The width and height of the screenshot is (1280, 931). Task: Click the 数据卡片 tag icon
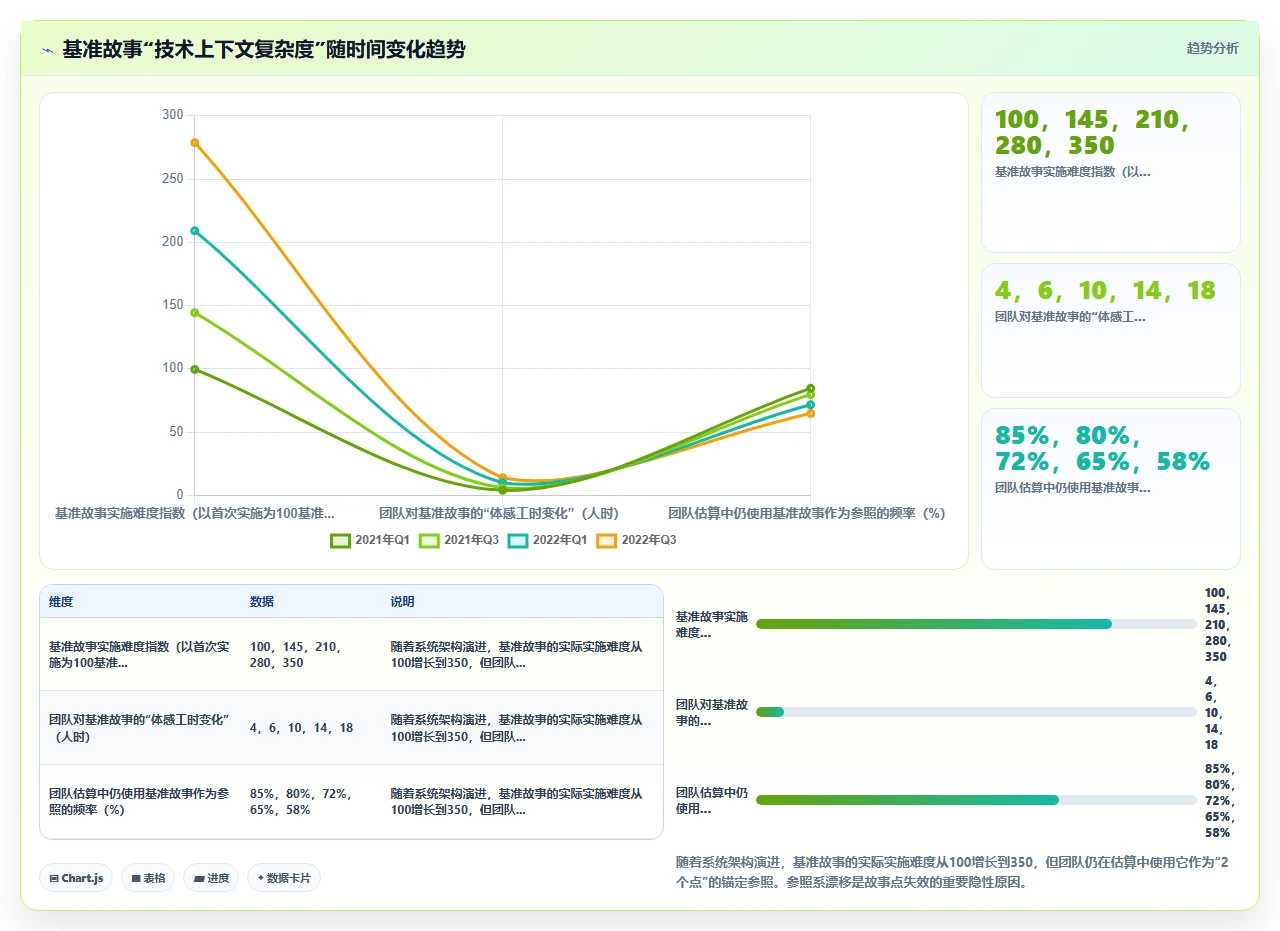click(x=261, y=878)
